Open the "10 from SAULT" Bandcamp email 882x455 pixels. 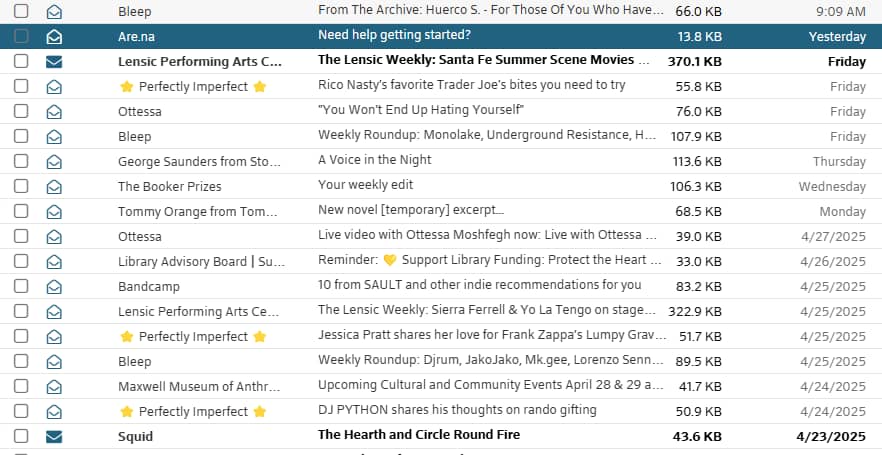479,285
